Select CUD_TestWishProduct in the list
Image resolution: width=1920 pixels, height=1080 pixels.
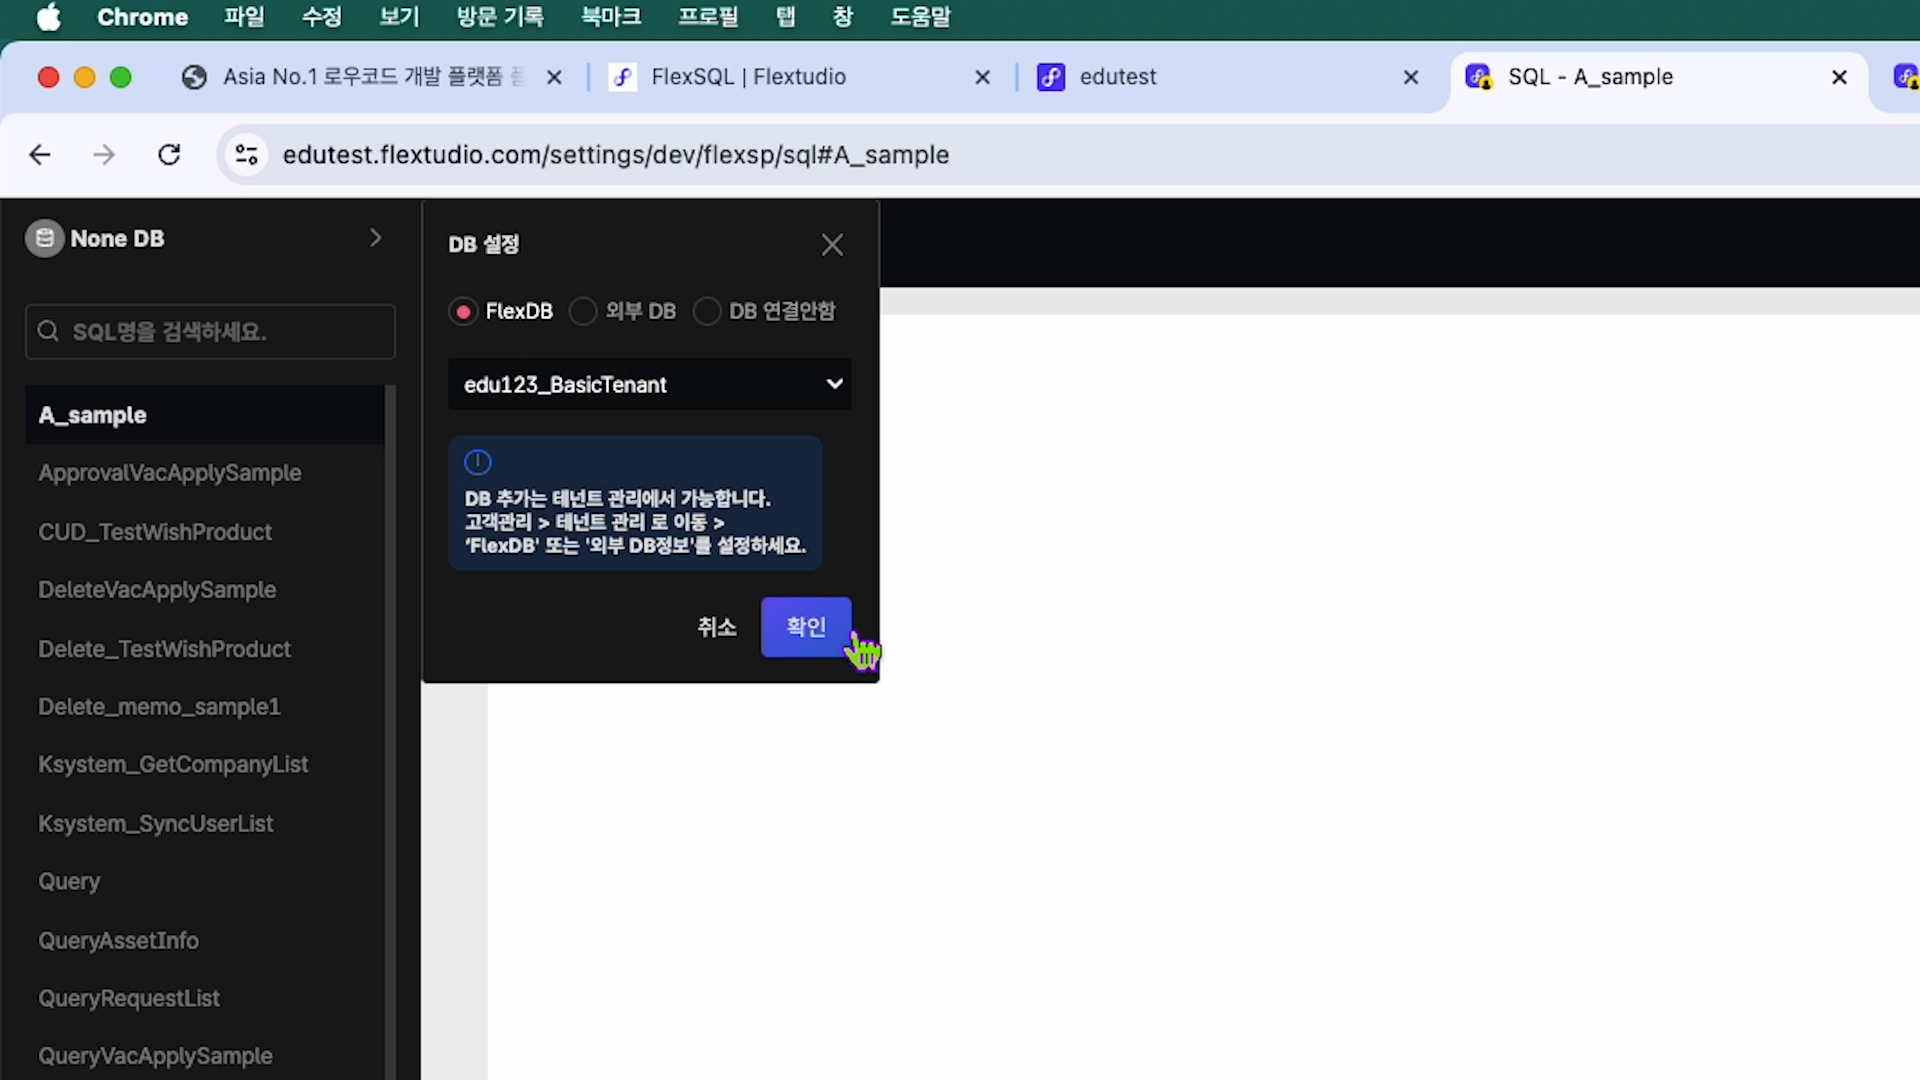pos(204,532)
